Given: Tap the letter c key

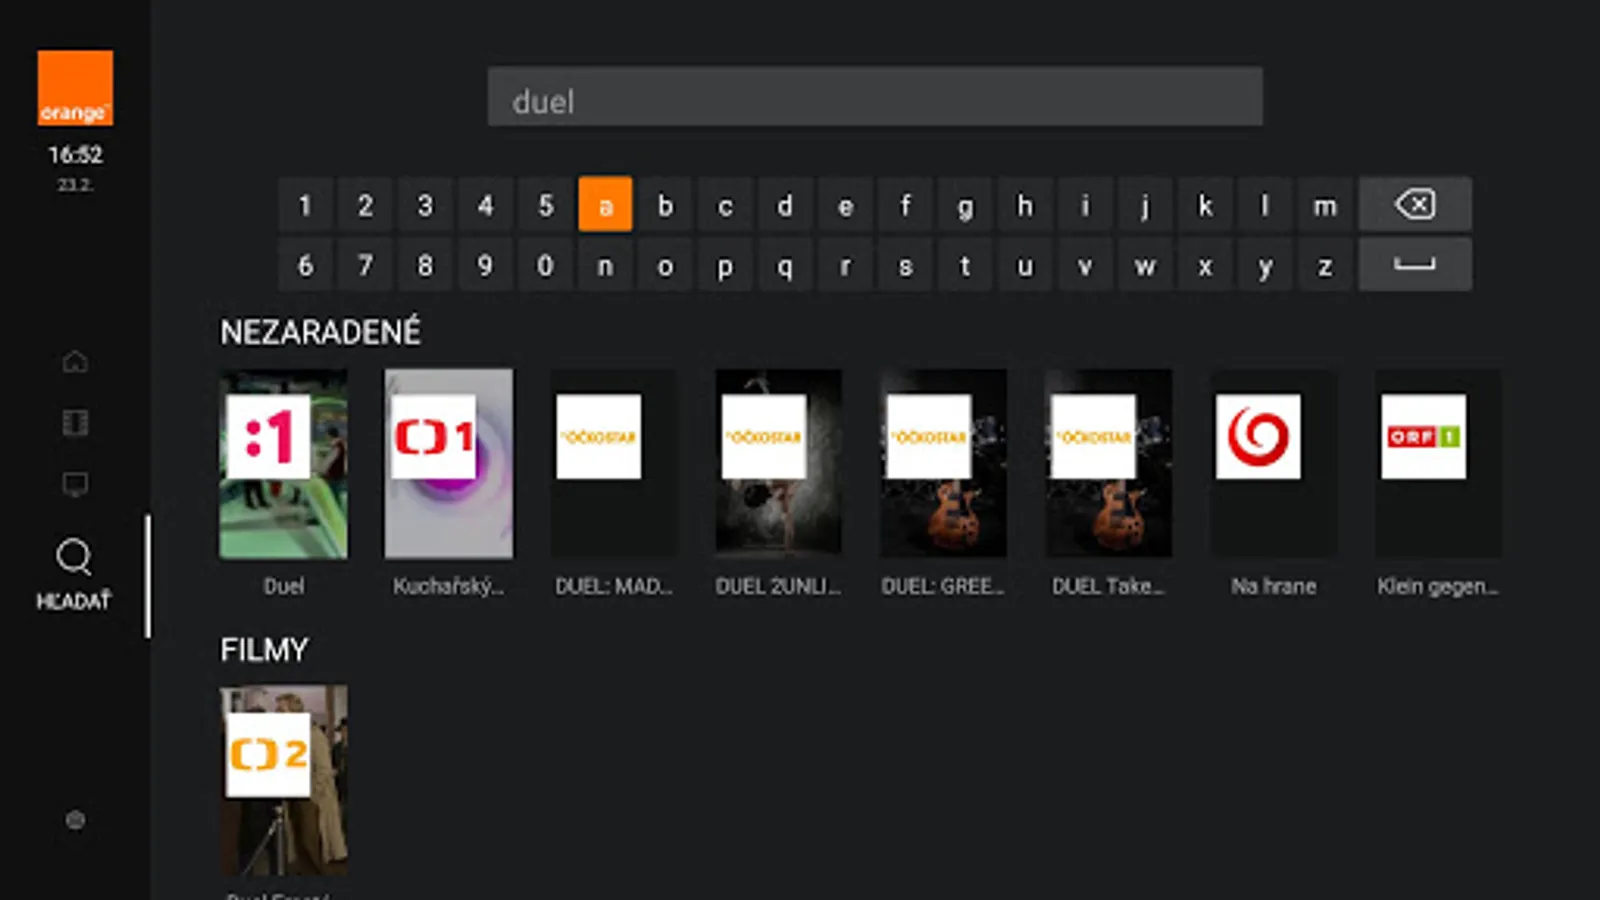Looking at the screenshot, I should [x=725, y=205].
